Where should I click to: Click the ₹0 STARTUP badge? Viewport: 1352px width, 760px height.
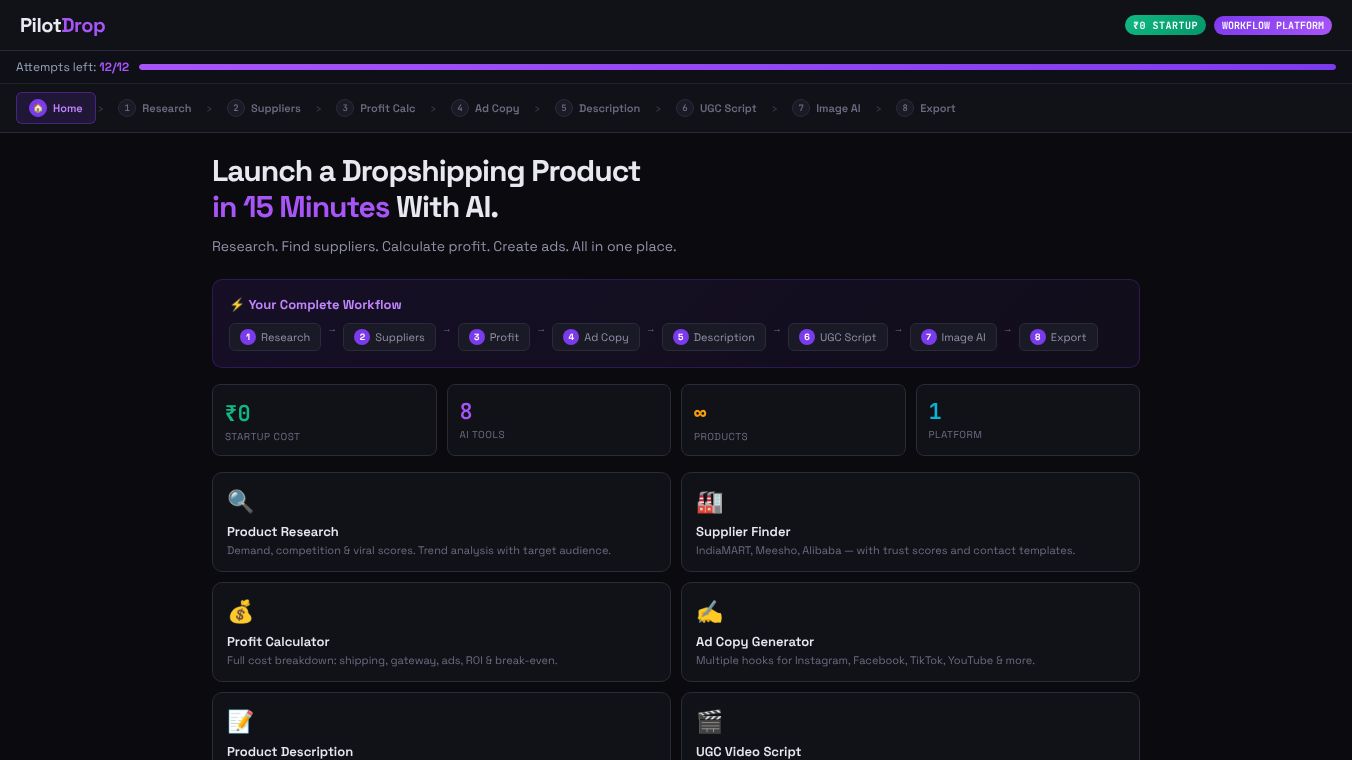(1165, 25)
